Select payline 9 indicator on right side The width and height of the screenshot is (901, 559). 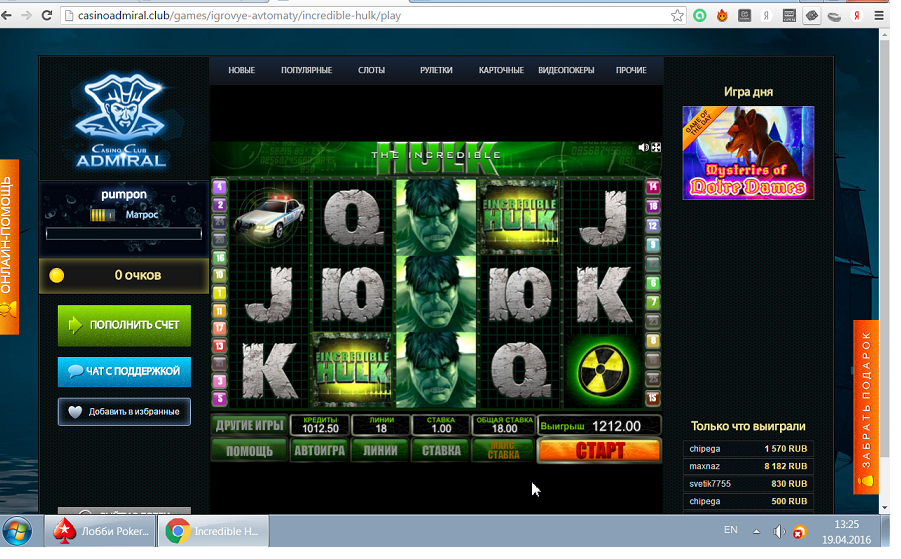(653, 244)
